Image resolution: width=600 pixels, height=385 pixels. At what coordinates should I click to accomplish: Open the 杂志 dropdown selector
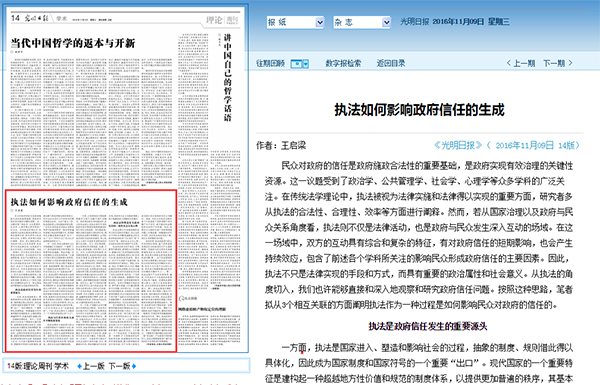pos(362,22)
